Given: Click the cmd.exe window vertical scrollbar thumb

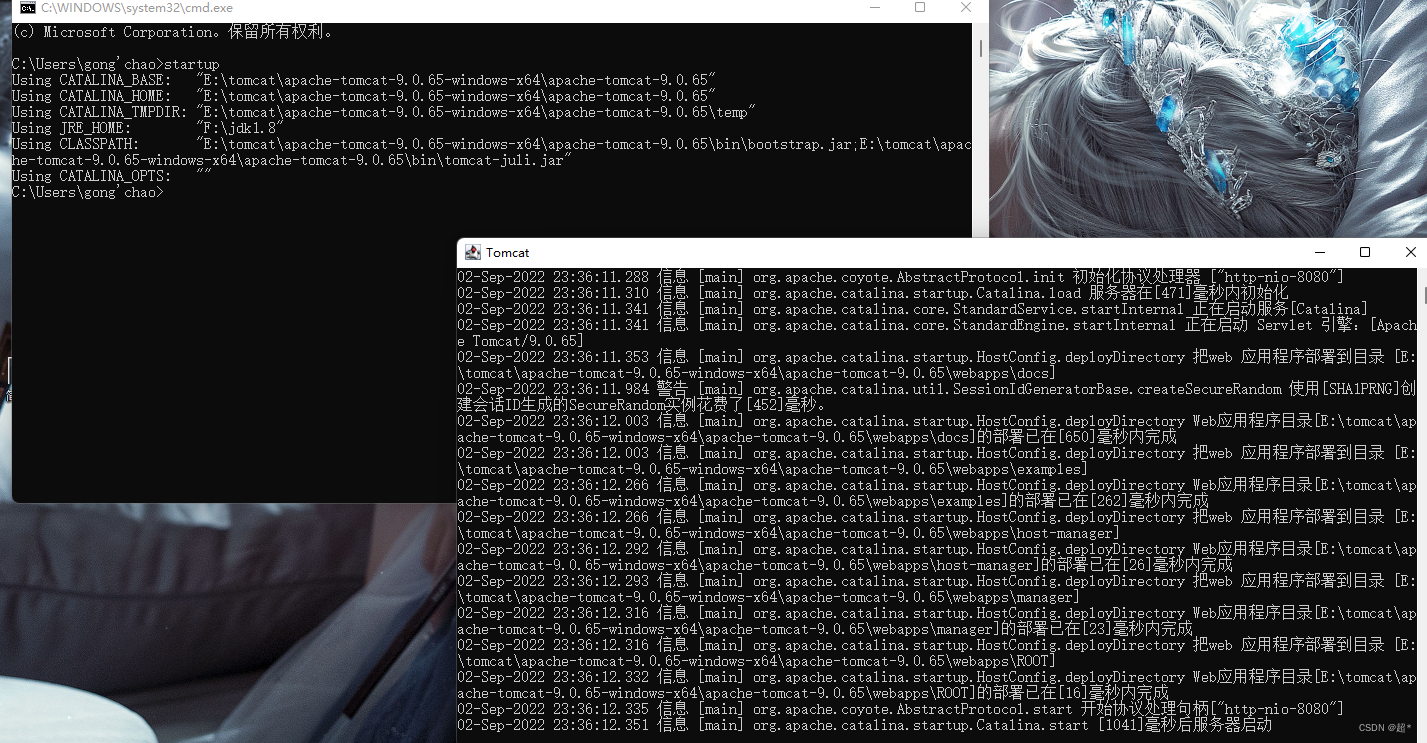Looking at the screenshot, I should 980,48.
